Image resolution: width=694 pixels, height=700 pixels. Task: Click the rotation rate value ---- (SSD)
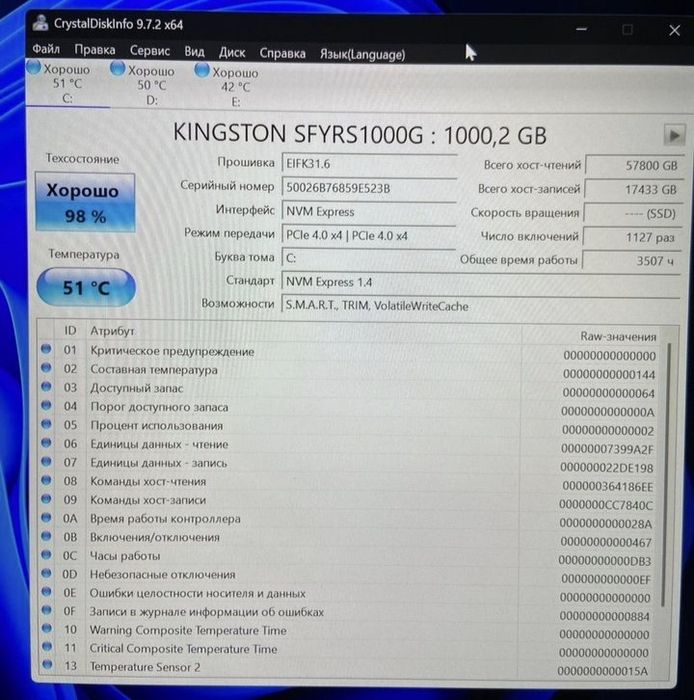632,214
